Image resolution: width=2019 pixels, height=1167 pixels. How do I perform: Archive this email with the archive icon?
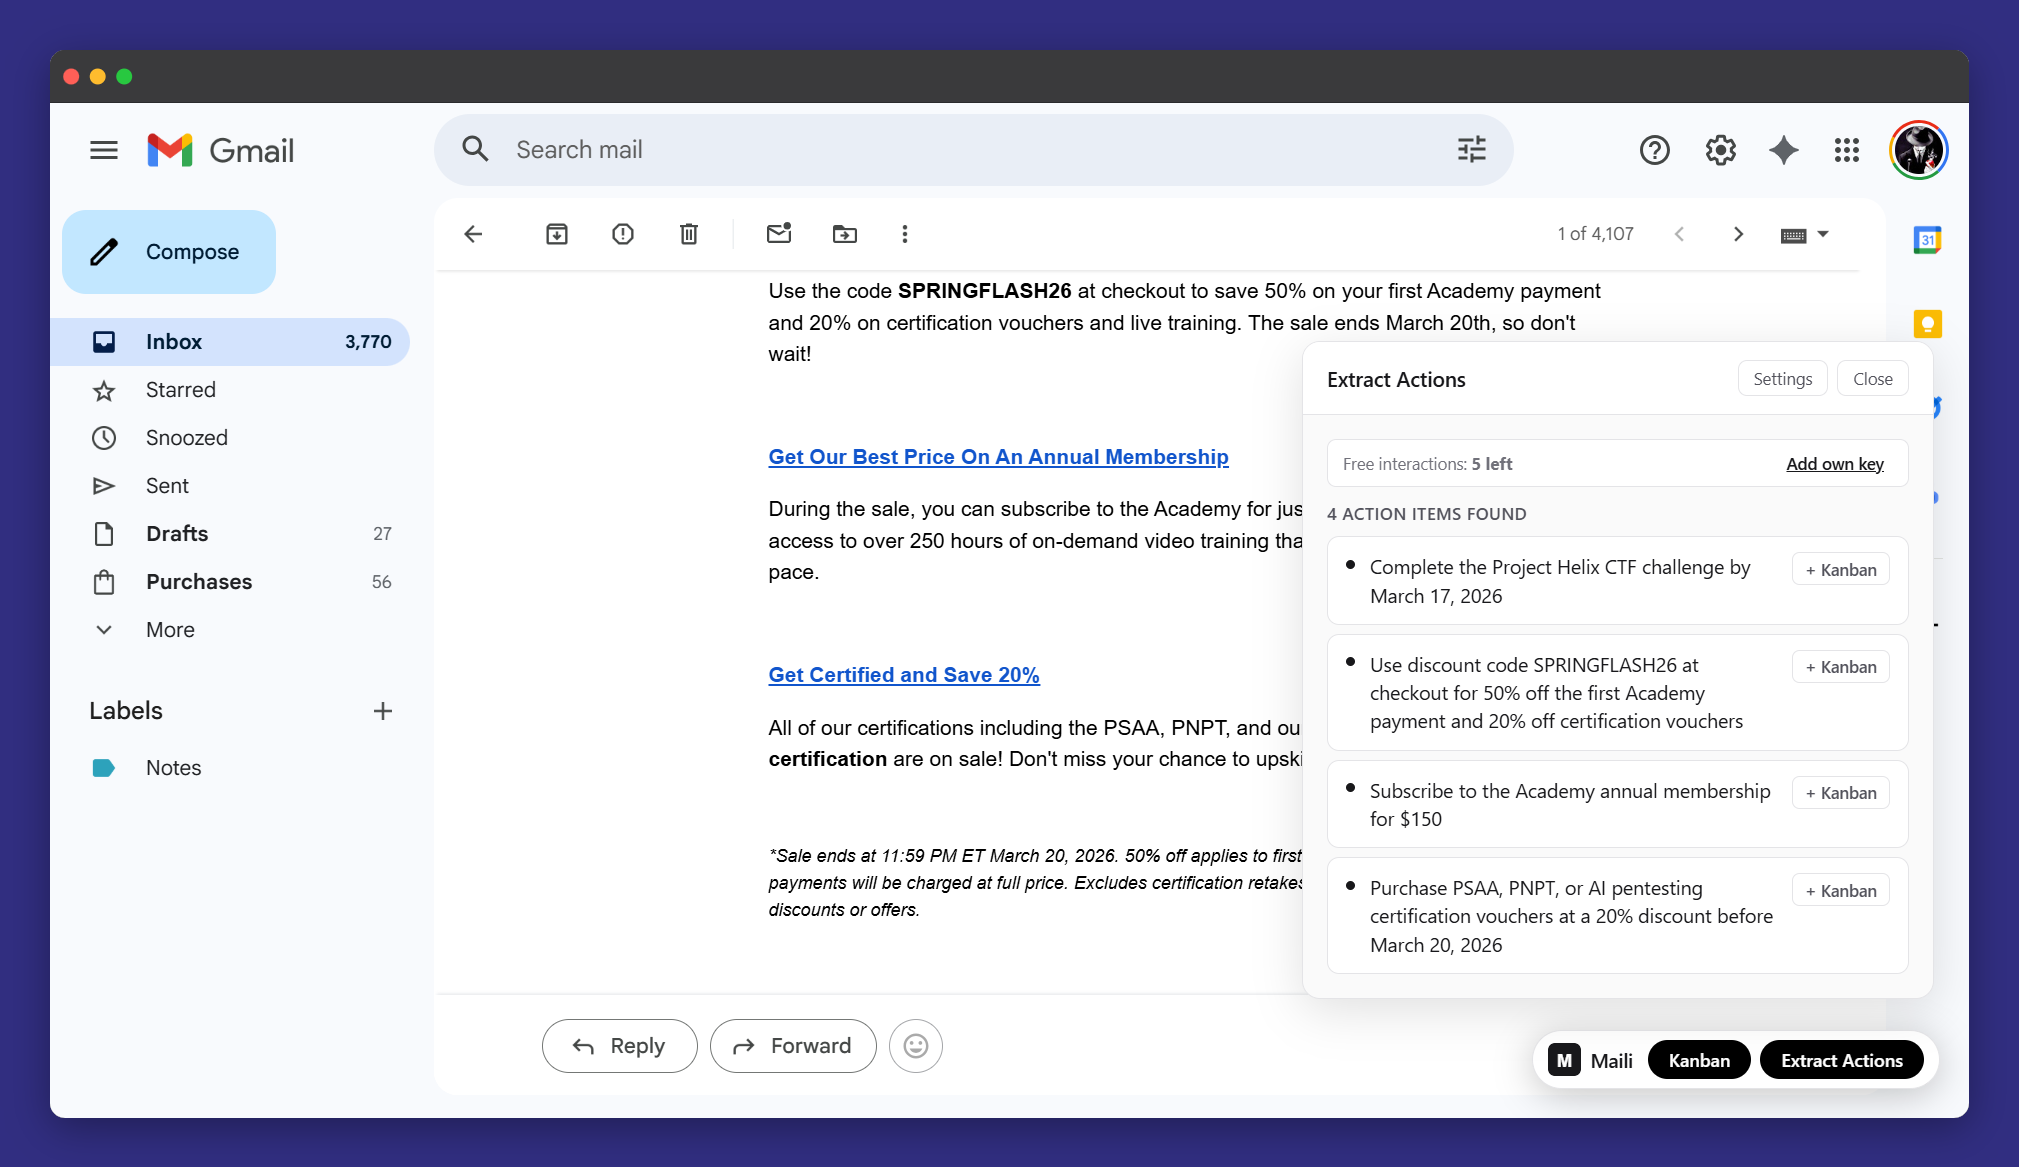tap(557, 234)
